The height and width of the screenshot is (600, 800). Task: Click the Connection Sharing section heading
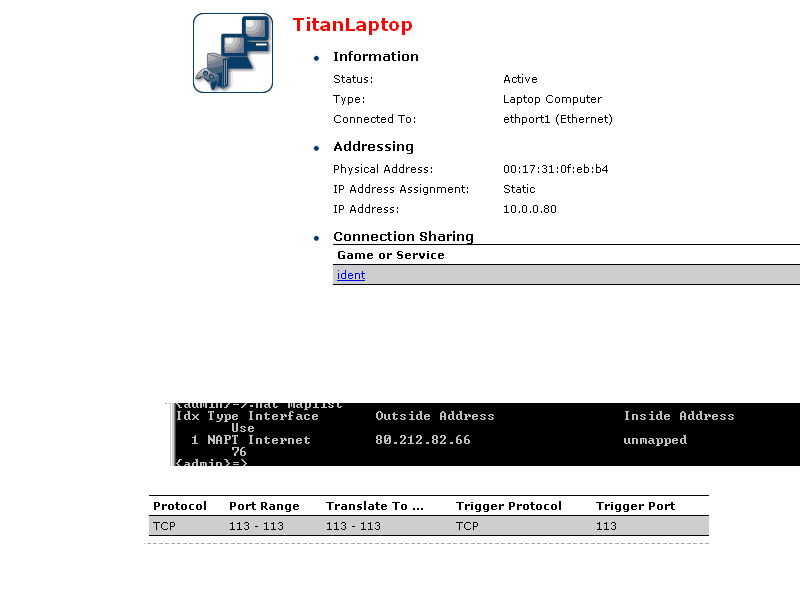tap(404, 237)
